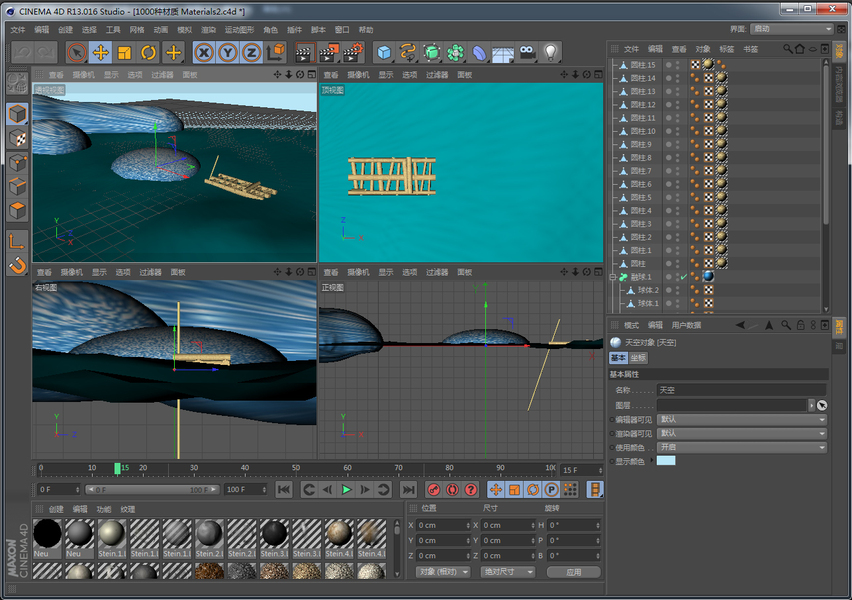852x600 pixels.
Task: Click the light bulb icon to add light
Action: coord(551,52)
